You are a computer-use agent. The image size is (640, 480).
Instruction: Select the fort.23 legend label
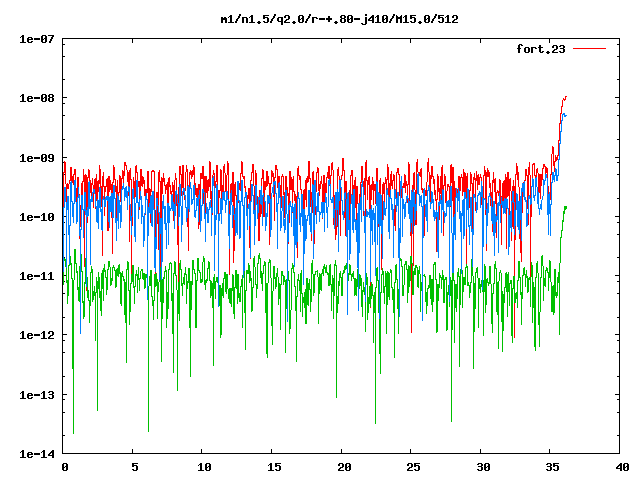coord(541,49)
